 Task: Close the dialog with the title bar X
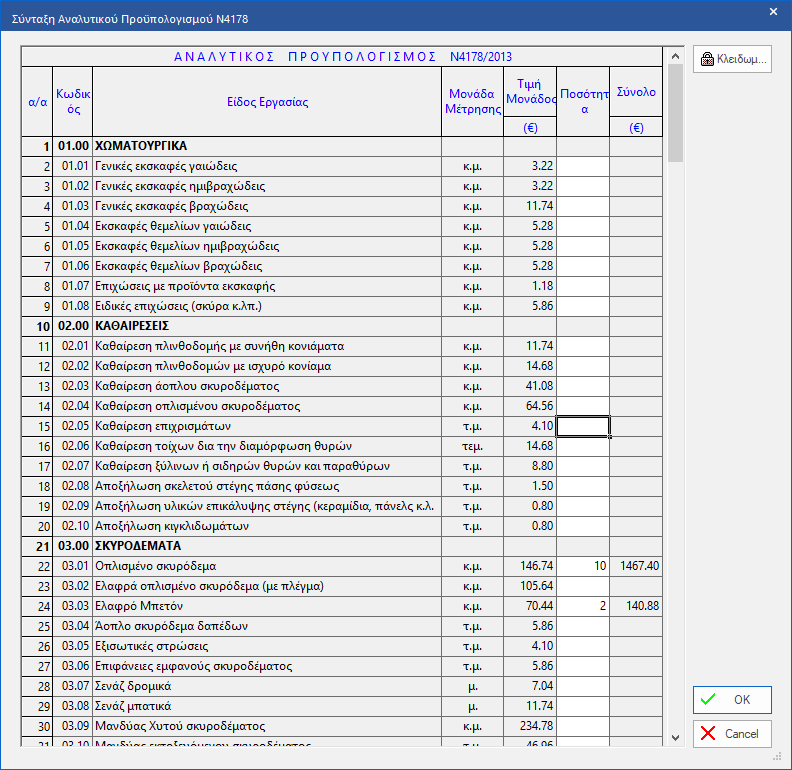[773, 11]
